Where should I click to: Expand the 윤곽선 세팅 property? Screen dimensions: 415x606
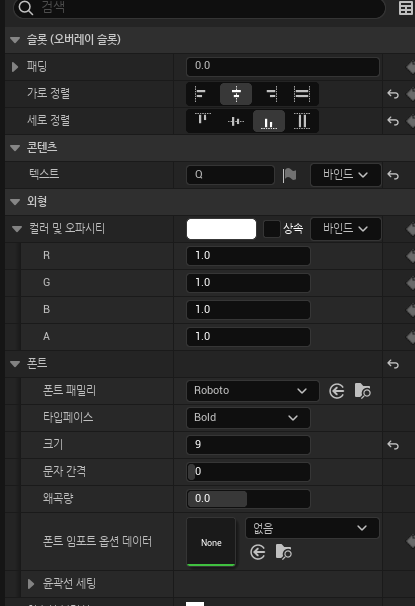tap(31, 584)
